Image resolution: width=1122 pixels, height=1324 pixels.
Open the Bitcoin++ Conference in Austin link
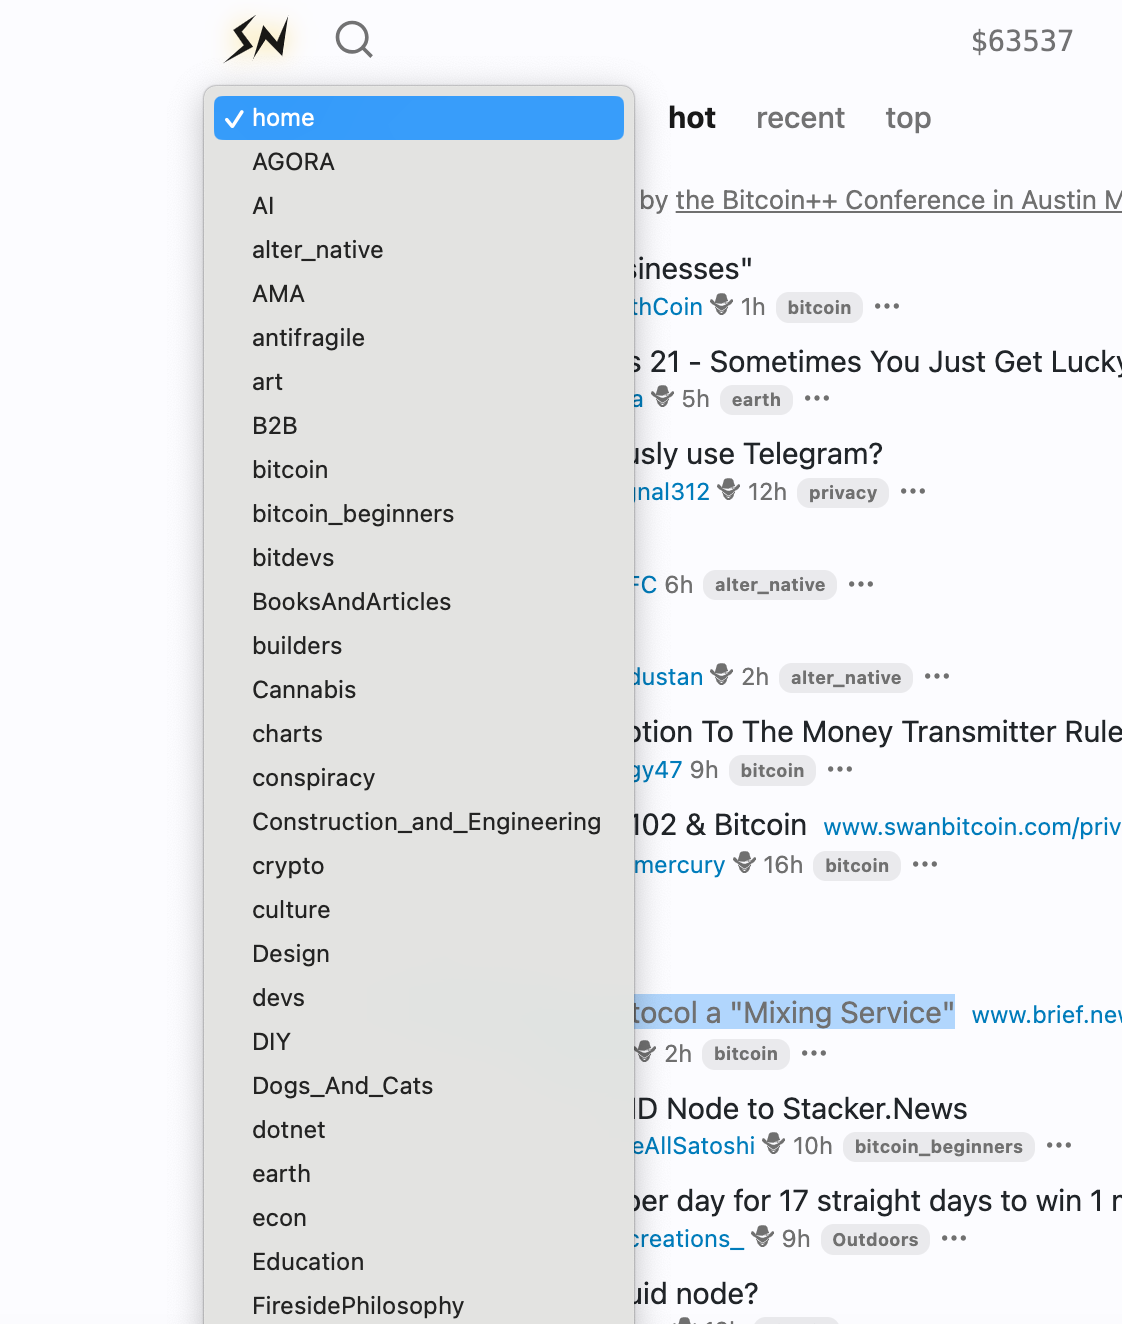(x=897, y=200)
